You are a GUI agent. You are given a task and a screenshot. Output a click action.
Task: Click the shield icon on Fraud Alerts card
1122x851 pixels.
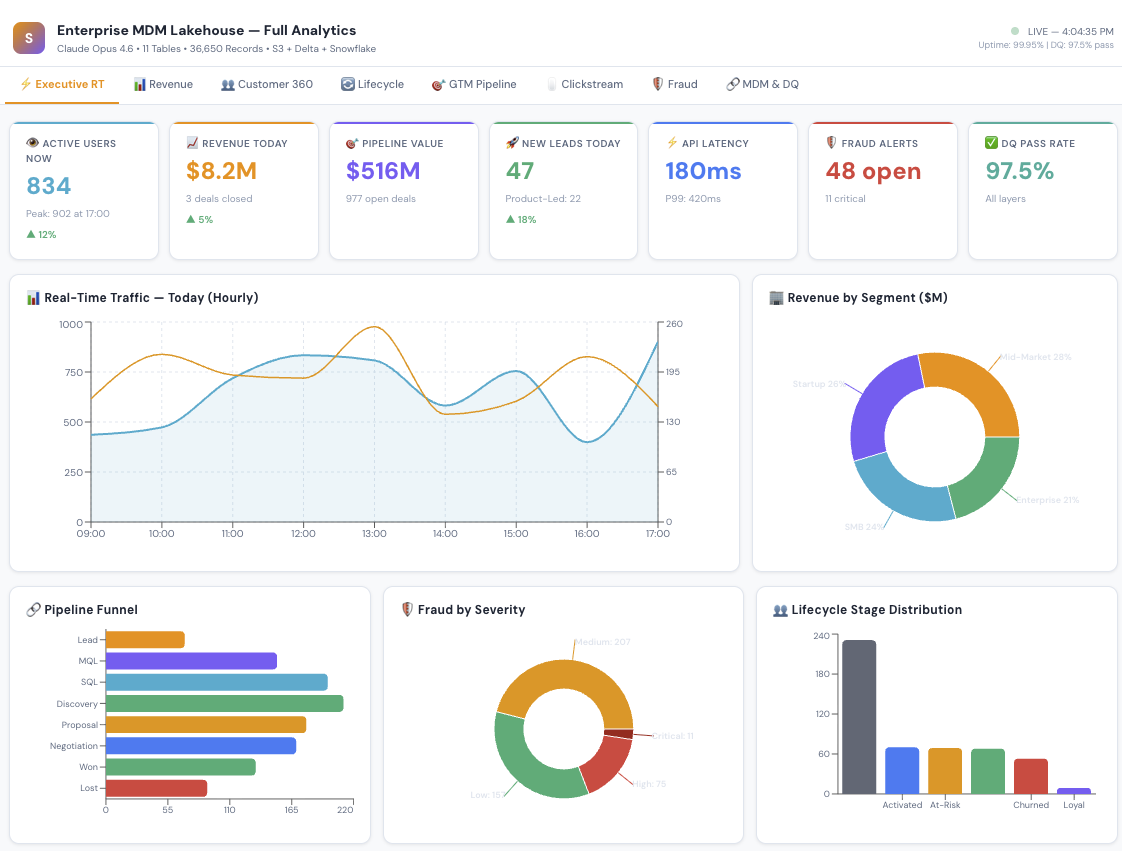pyautogui.click(x=831, y=143)
